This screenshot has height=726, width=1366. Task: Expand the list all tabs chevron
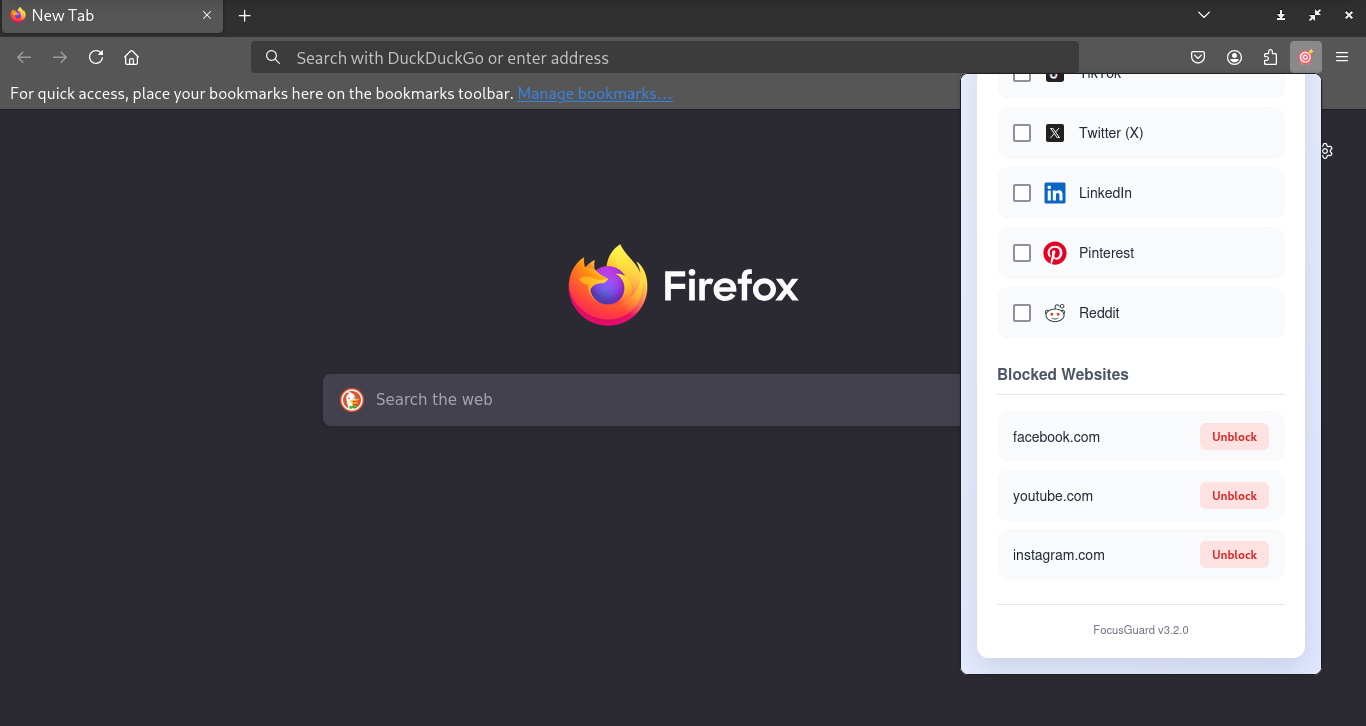(x=1204, y=16)
